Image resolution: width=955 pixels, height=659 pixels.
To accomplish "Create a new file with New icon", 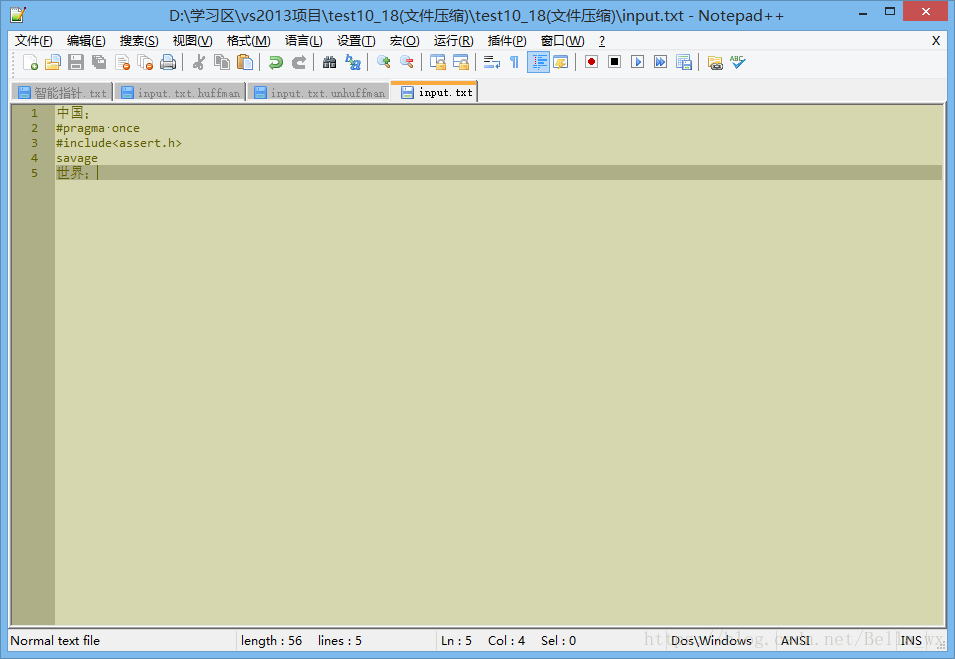I will click(30, 62).
